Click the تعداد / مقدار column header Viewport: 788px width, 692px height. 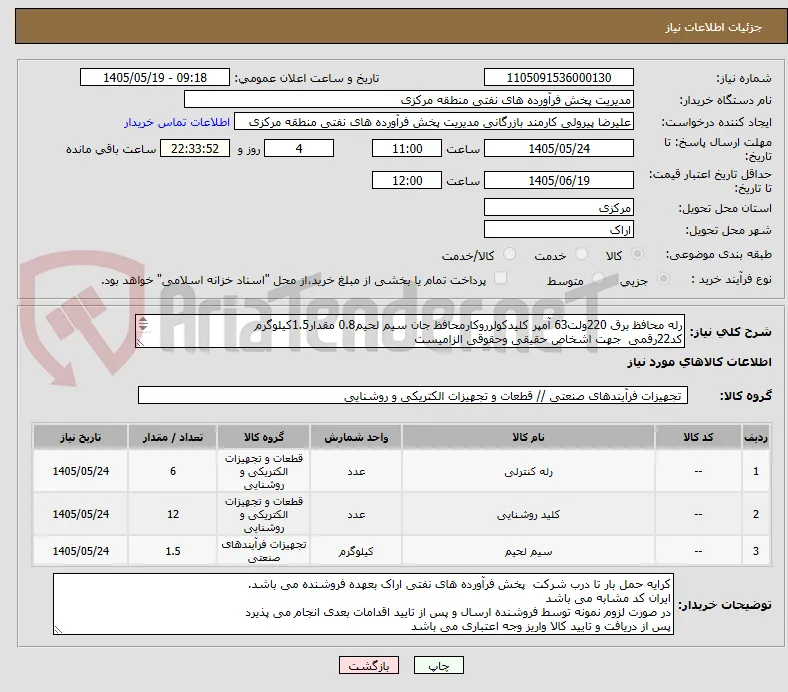pyautogui.click(x=173, y=438)
